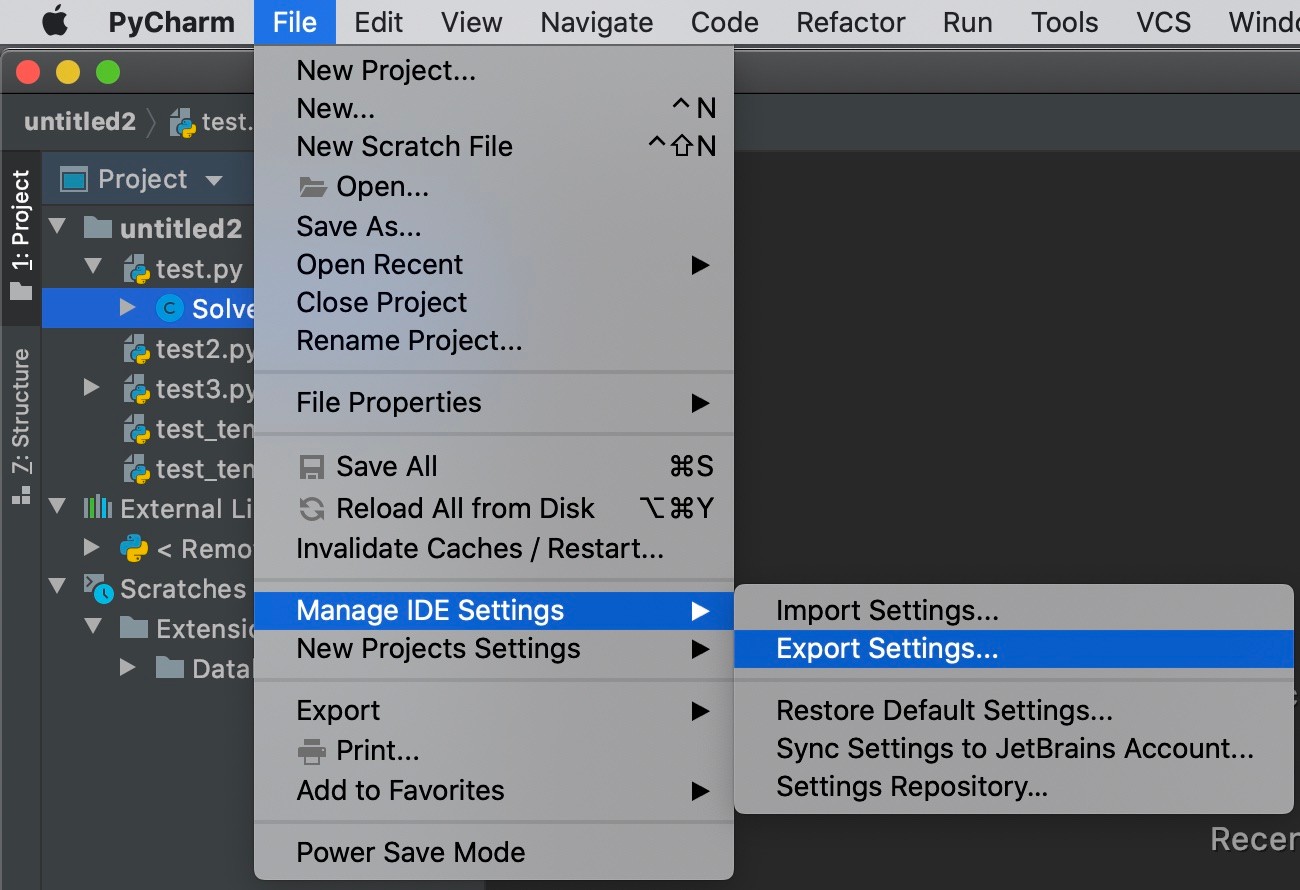Click the External Libraries bar-chart icon
This screenshot has height=890, width=1300.
(97, 507)
